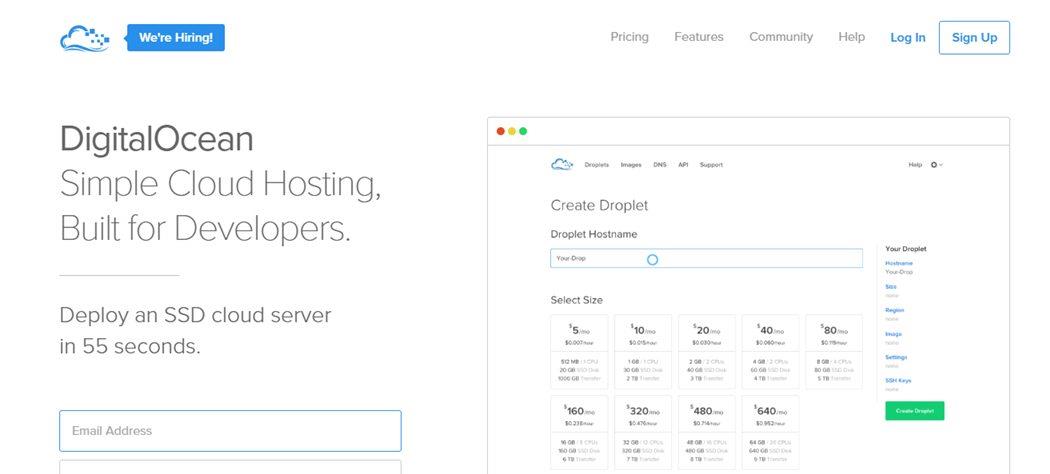Click Hostname in Your Droplet summary

pyautogui.click(x=899, y=264)
